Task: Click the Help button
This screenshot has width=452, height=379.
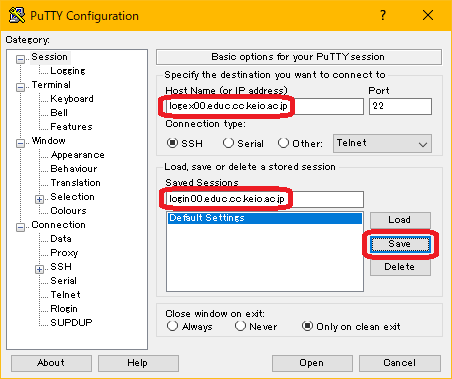Action: pyautogui.click(x=138, y=363)
